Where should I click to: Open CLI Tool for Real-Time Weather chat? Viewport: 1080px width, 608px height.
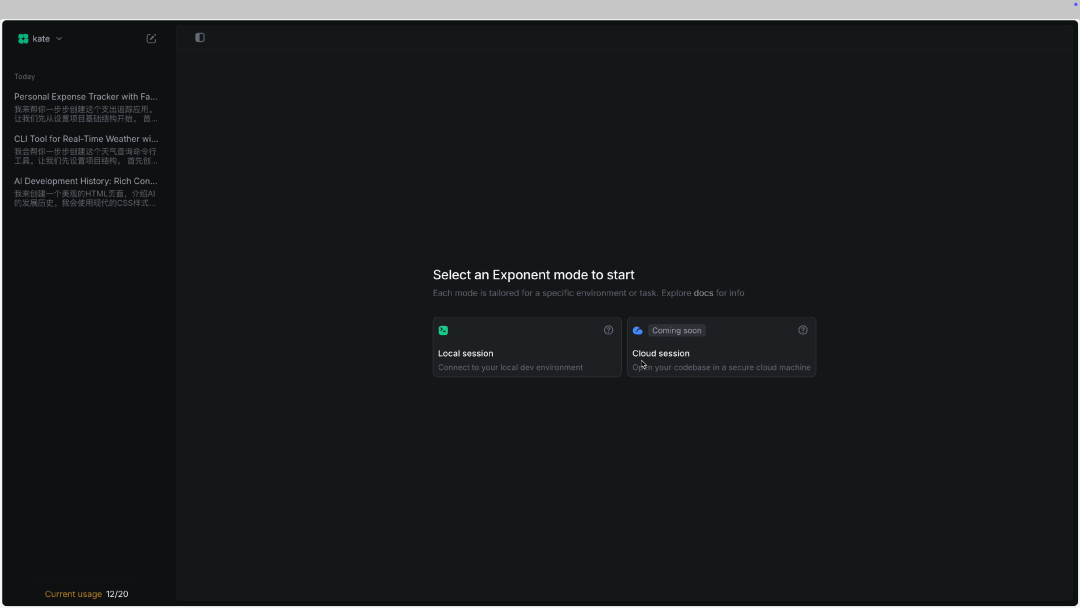[x=86, y=149]
